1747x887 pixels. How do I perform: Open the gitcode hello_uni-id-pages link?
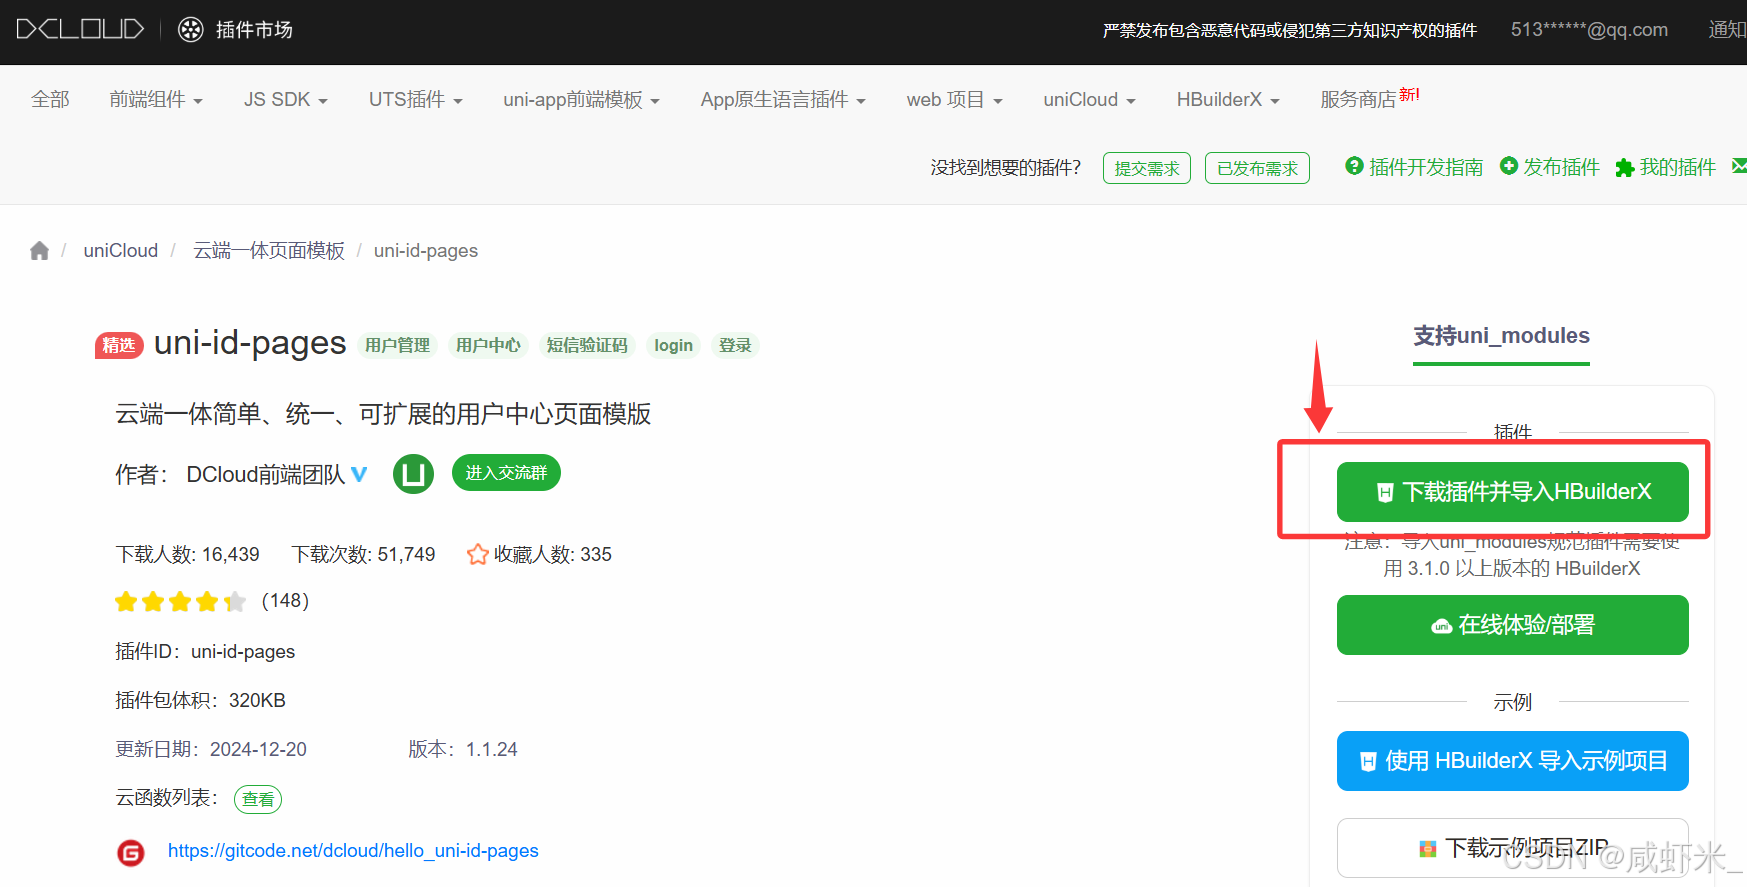[353, 851]
